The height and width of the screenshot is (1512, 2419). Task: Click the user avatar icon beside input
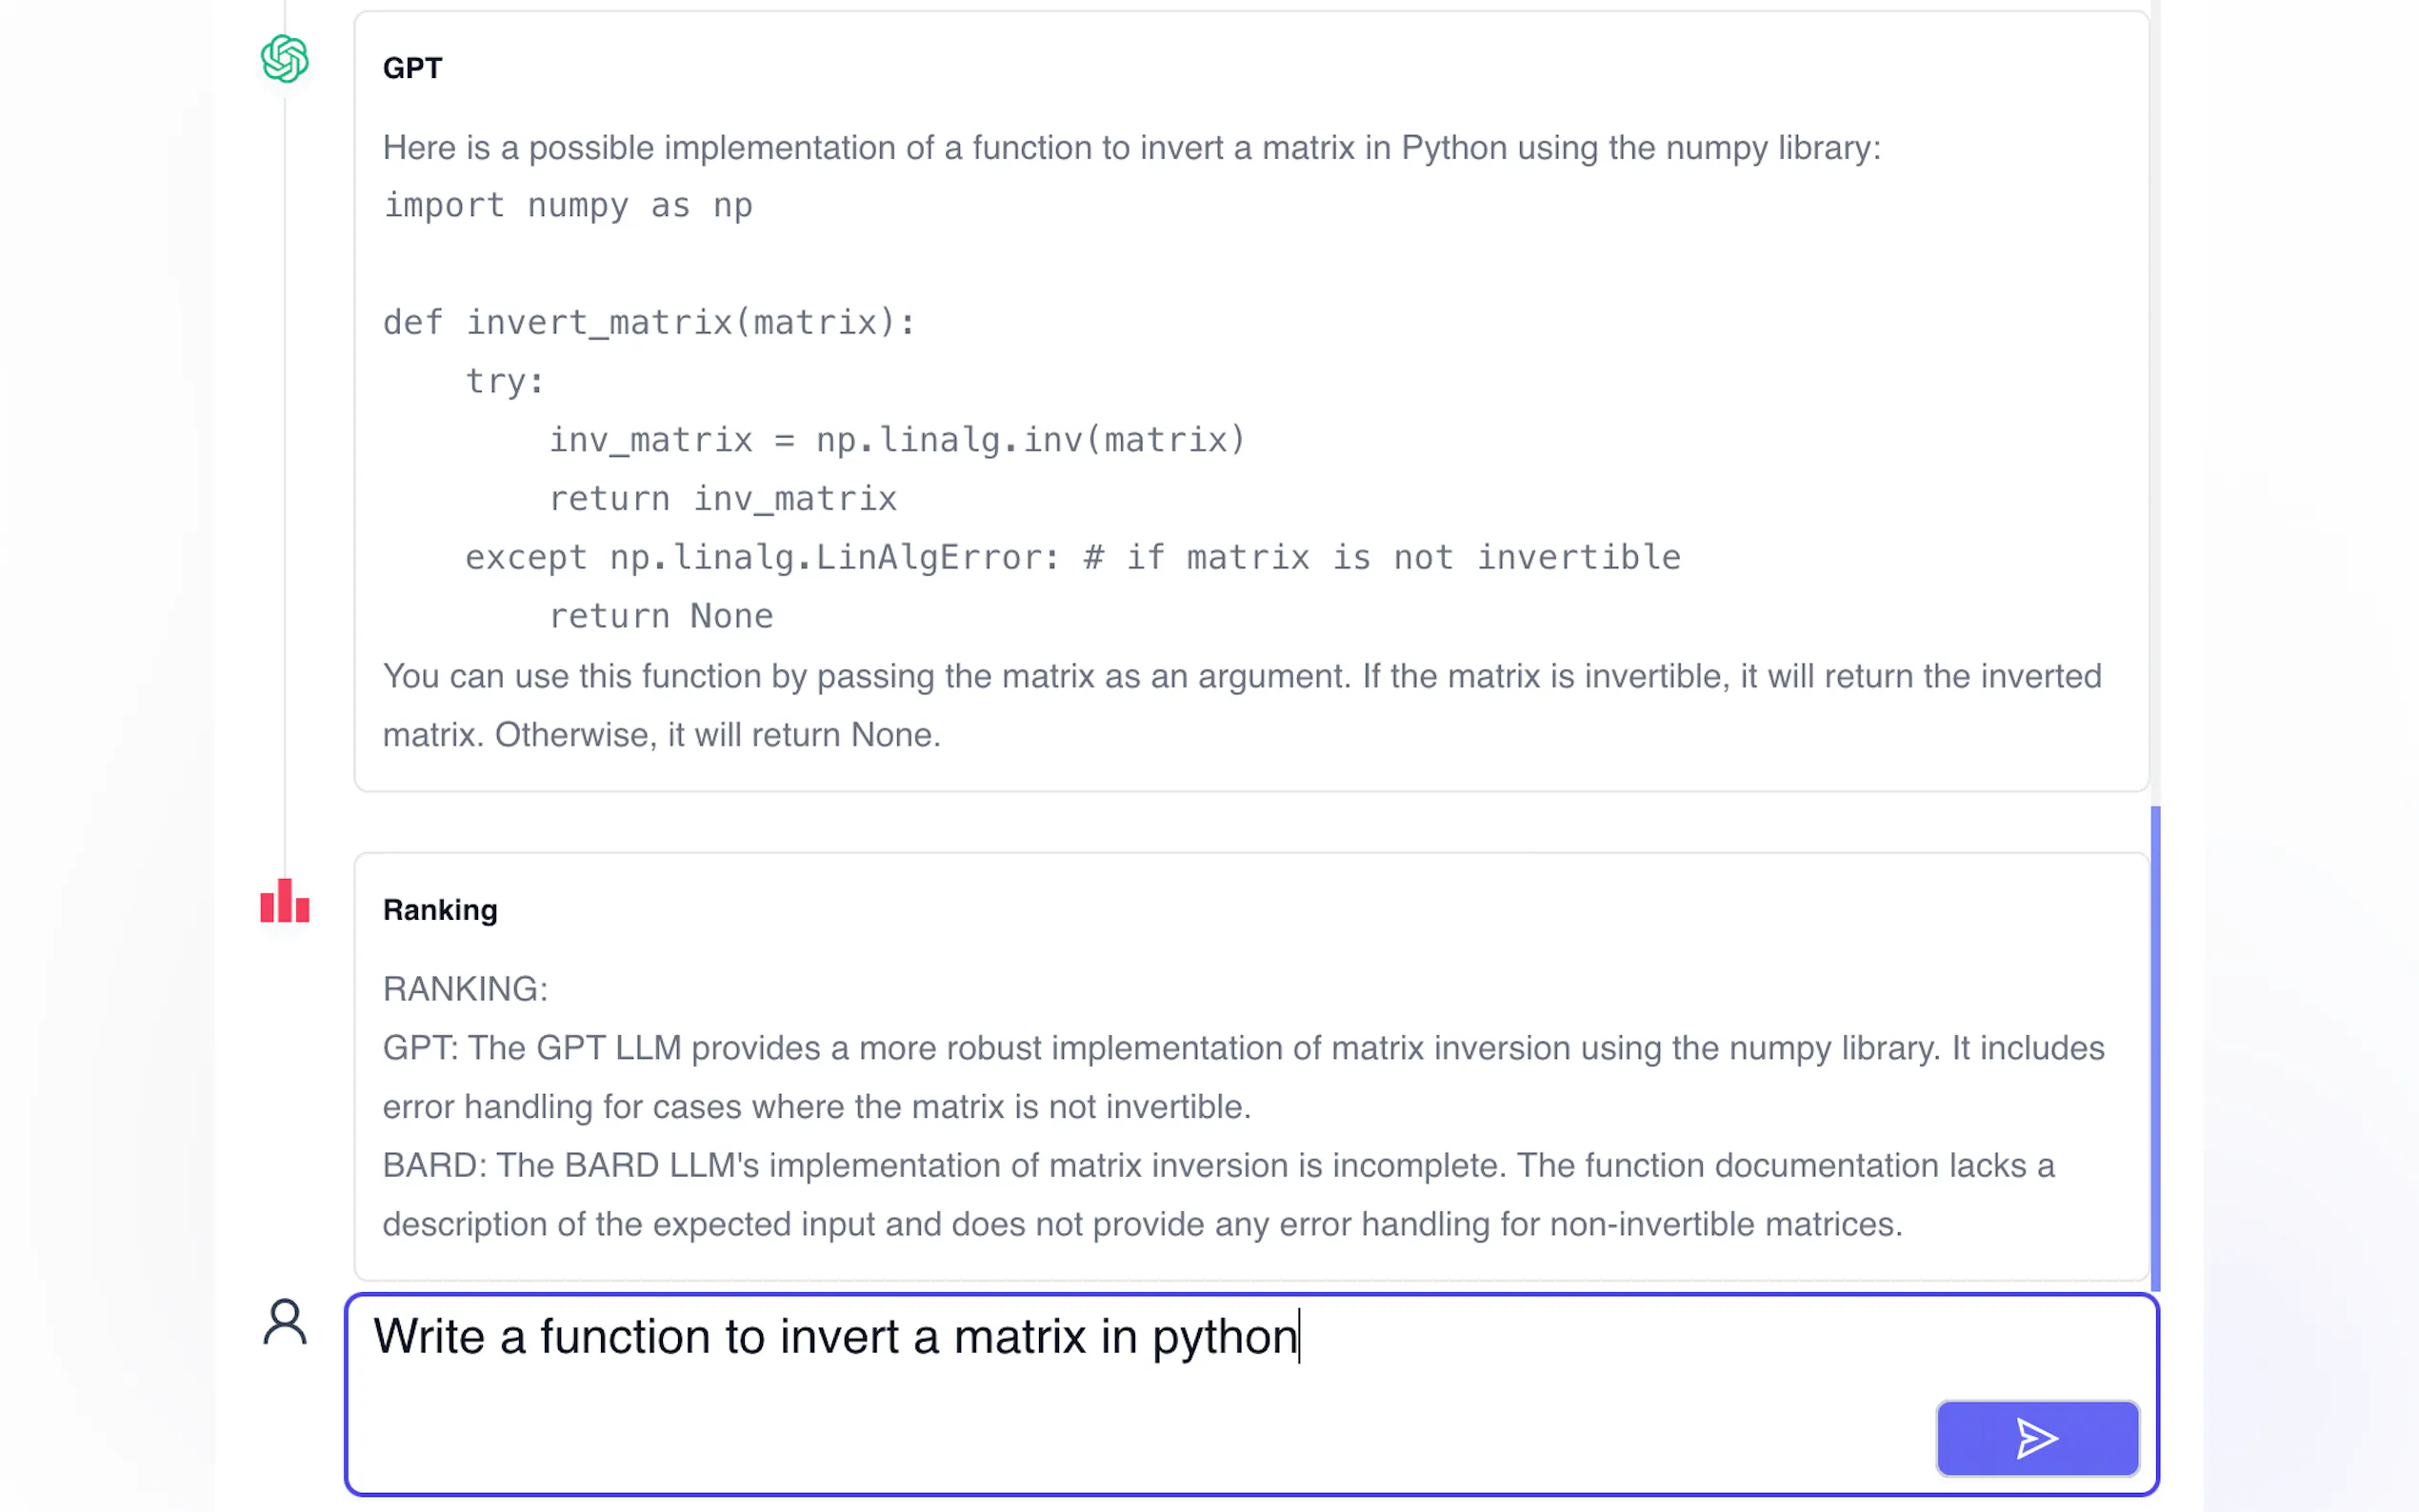click(284, 1322)
